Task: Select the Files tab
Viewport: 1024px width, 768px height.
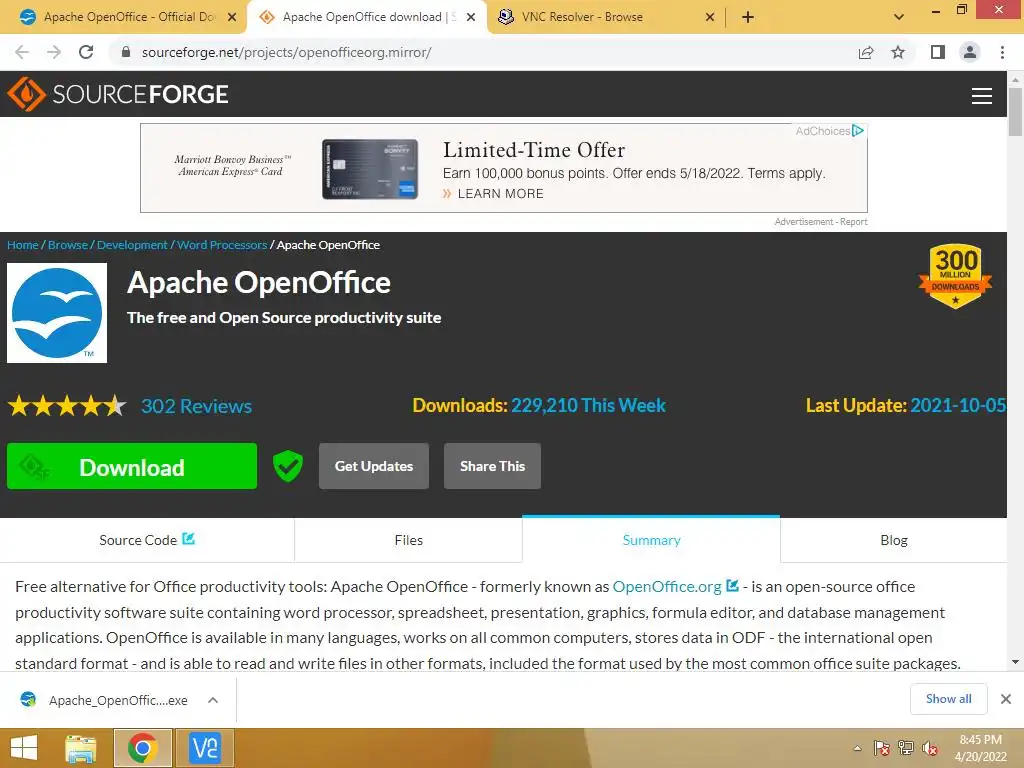Action: 409,540
